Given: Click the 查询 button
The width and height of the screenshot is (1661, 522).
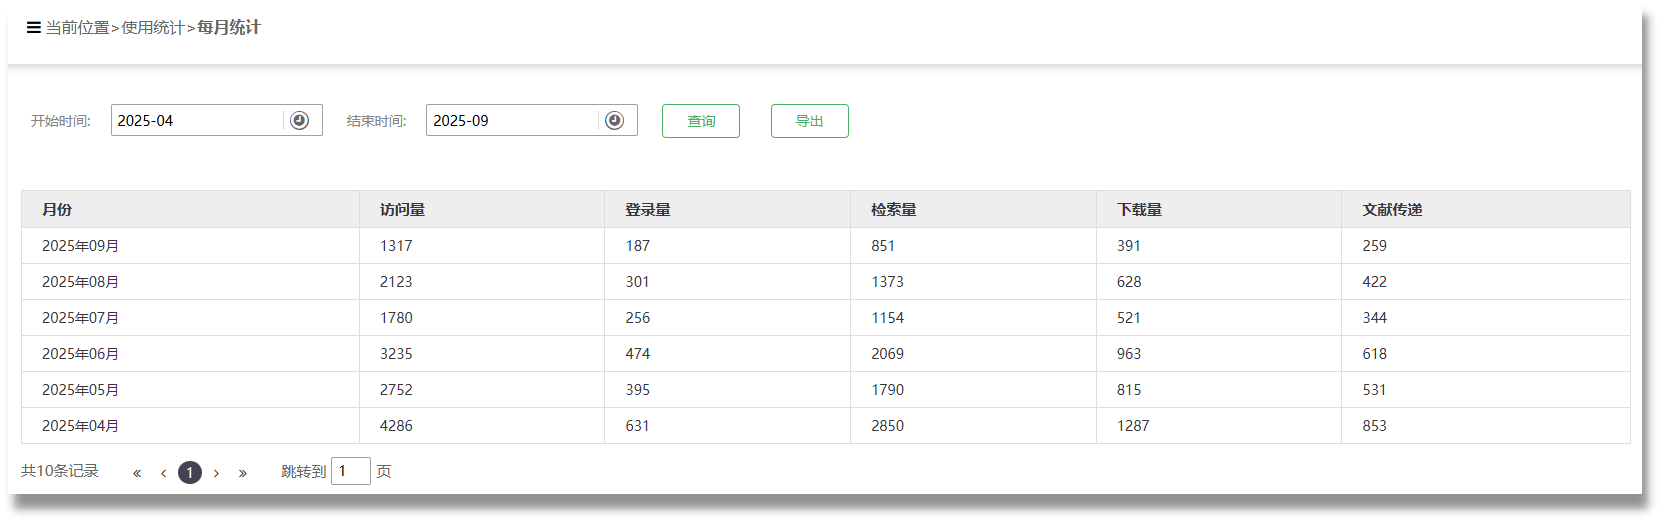Looking at the screenshot, I should 701,121.
